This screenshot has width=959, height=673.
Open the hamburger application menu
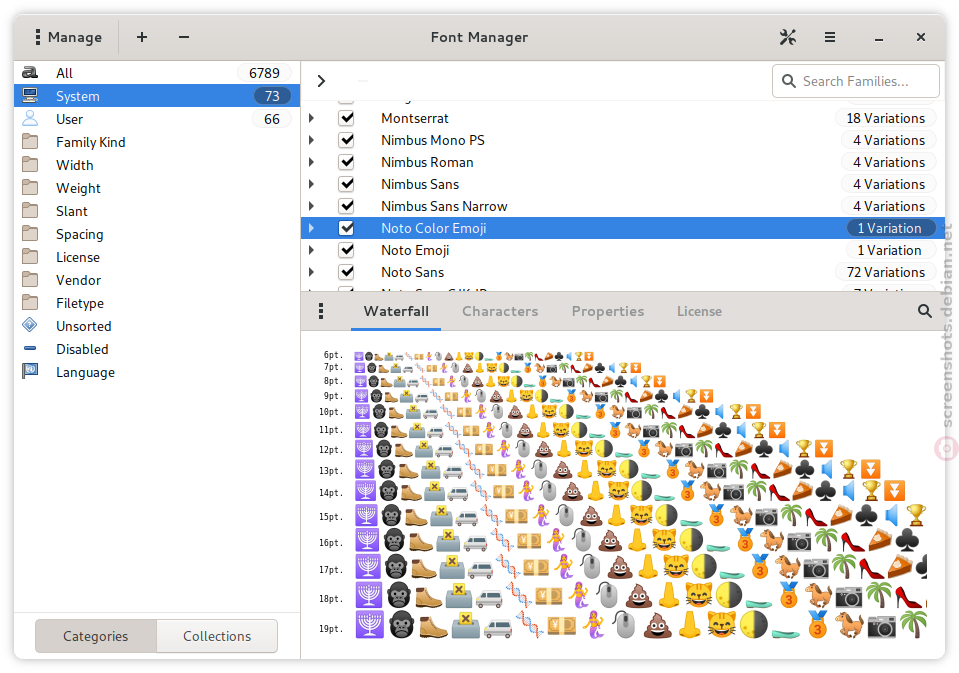click(830, 37)
